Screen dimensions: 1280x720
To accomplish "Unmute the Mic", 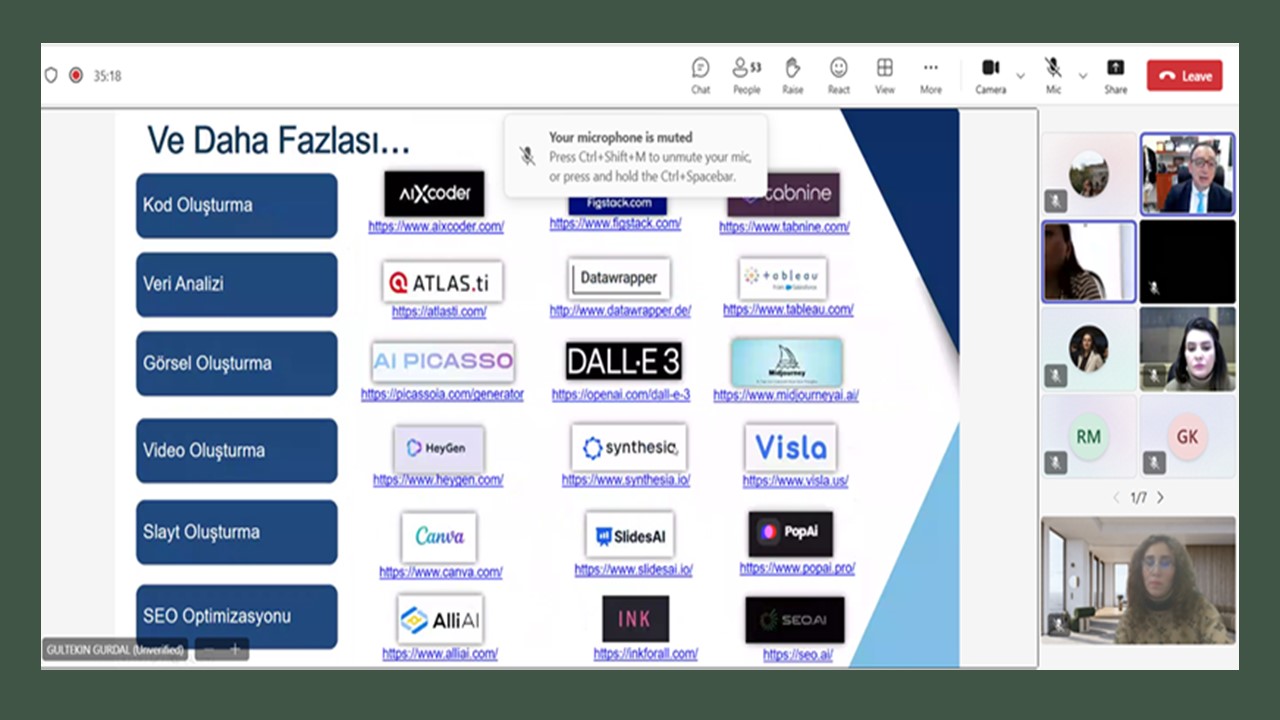I will [1053, 76].
